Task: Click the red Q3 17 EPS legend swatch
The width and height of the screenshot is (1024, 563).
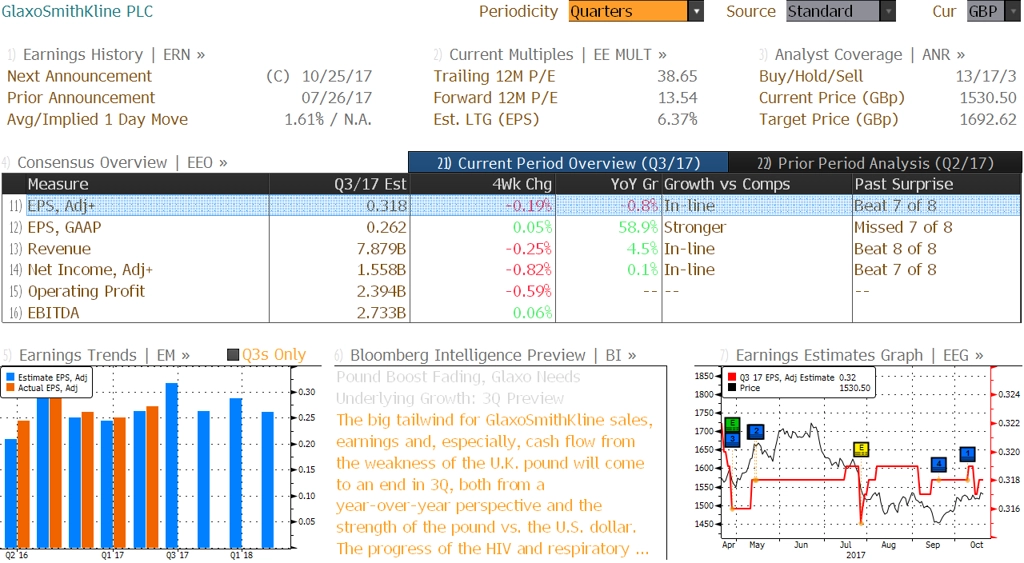Action: [730, 378]
